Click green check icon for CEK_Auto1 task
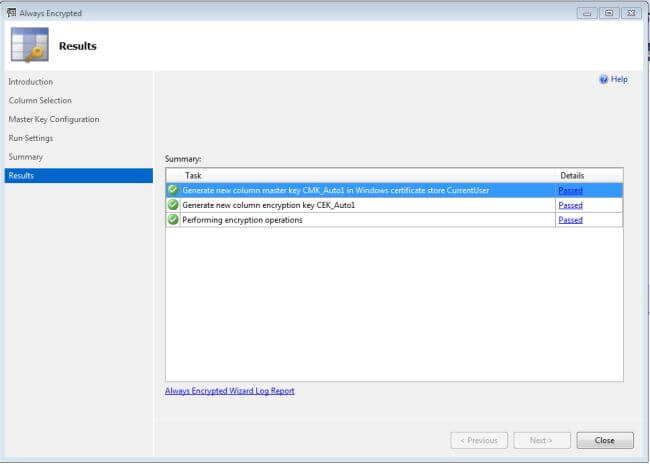 click(173, 205)
